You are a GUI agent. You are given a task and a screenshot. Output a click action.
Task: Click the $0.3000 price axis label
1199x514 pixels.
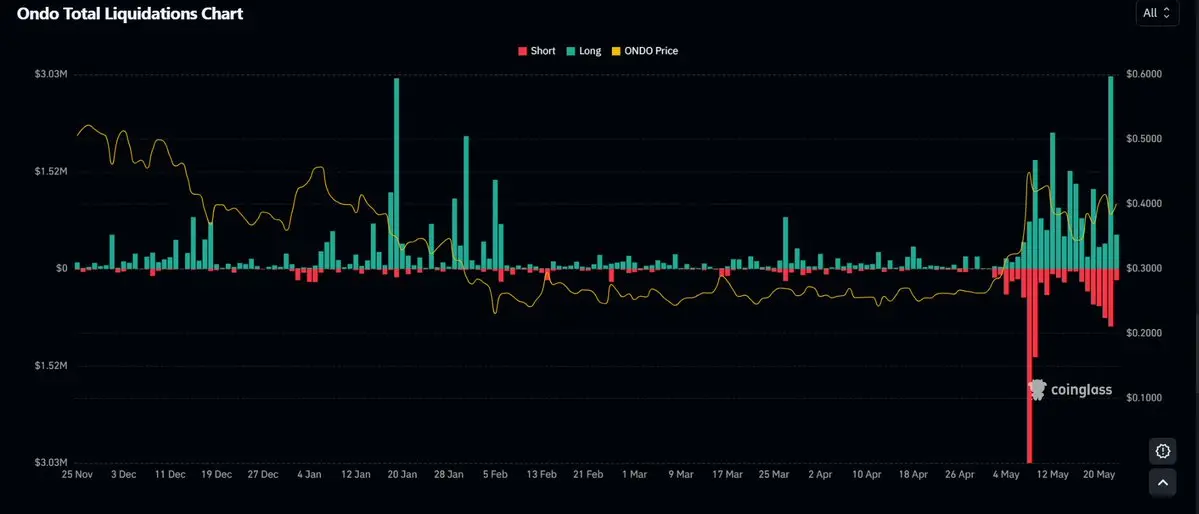tap(1144, 268)
